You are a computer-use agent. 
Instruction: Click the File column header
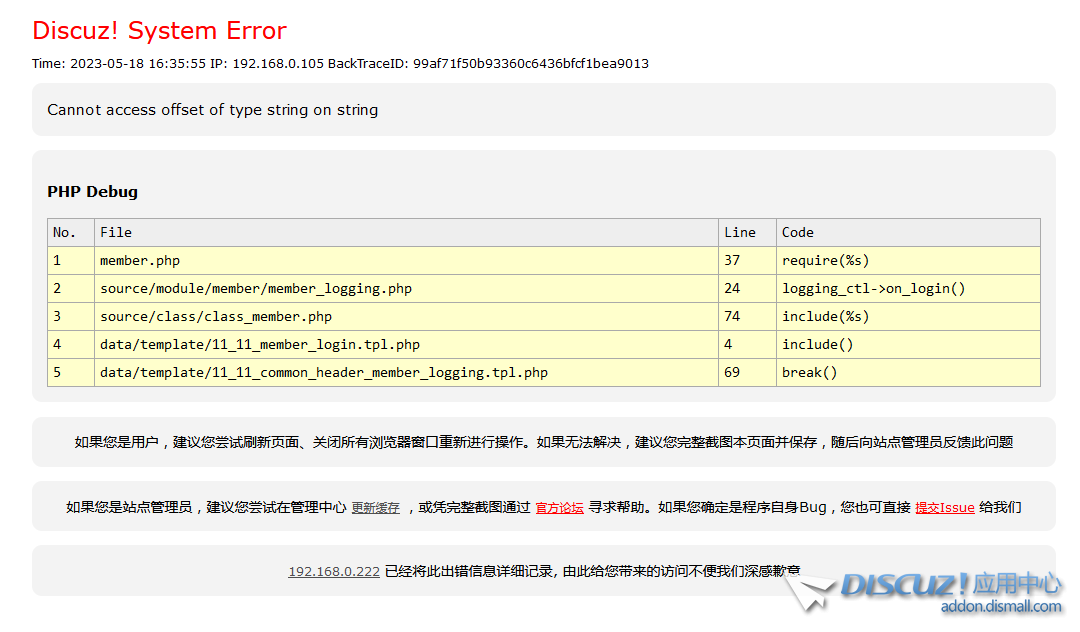point(116,232)
